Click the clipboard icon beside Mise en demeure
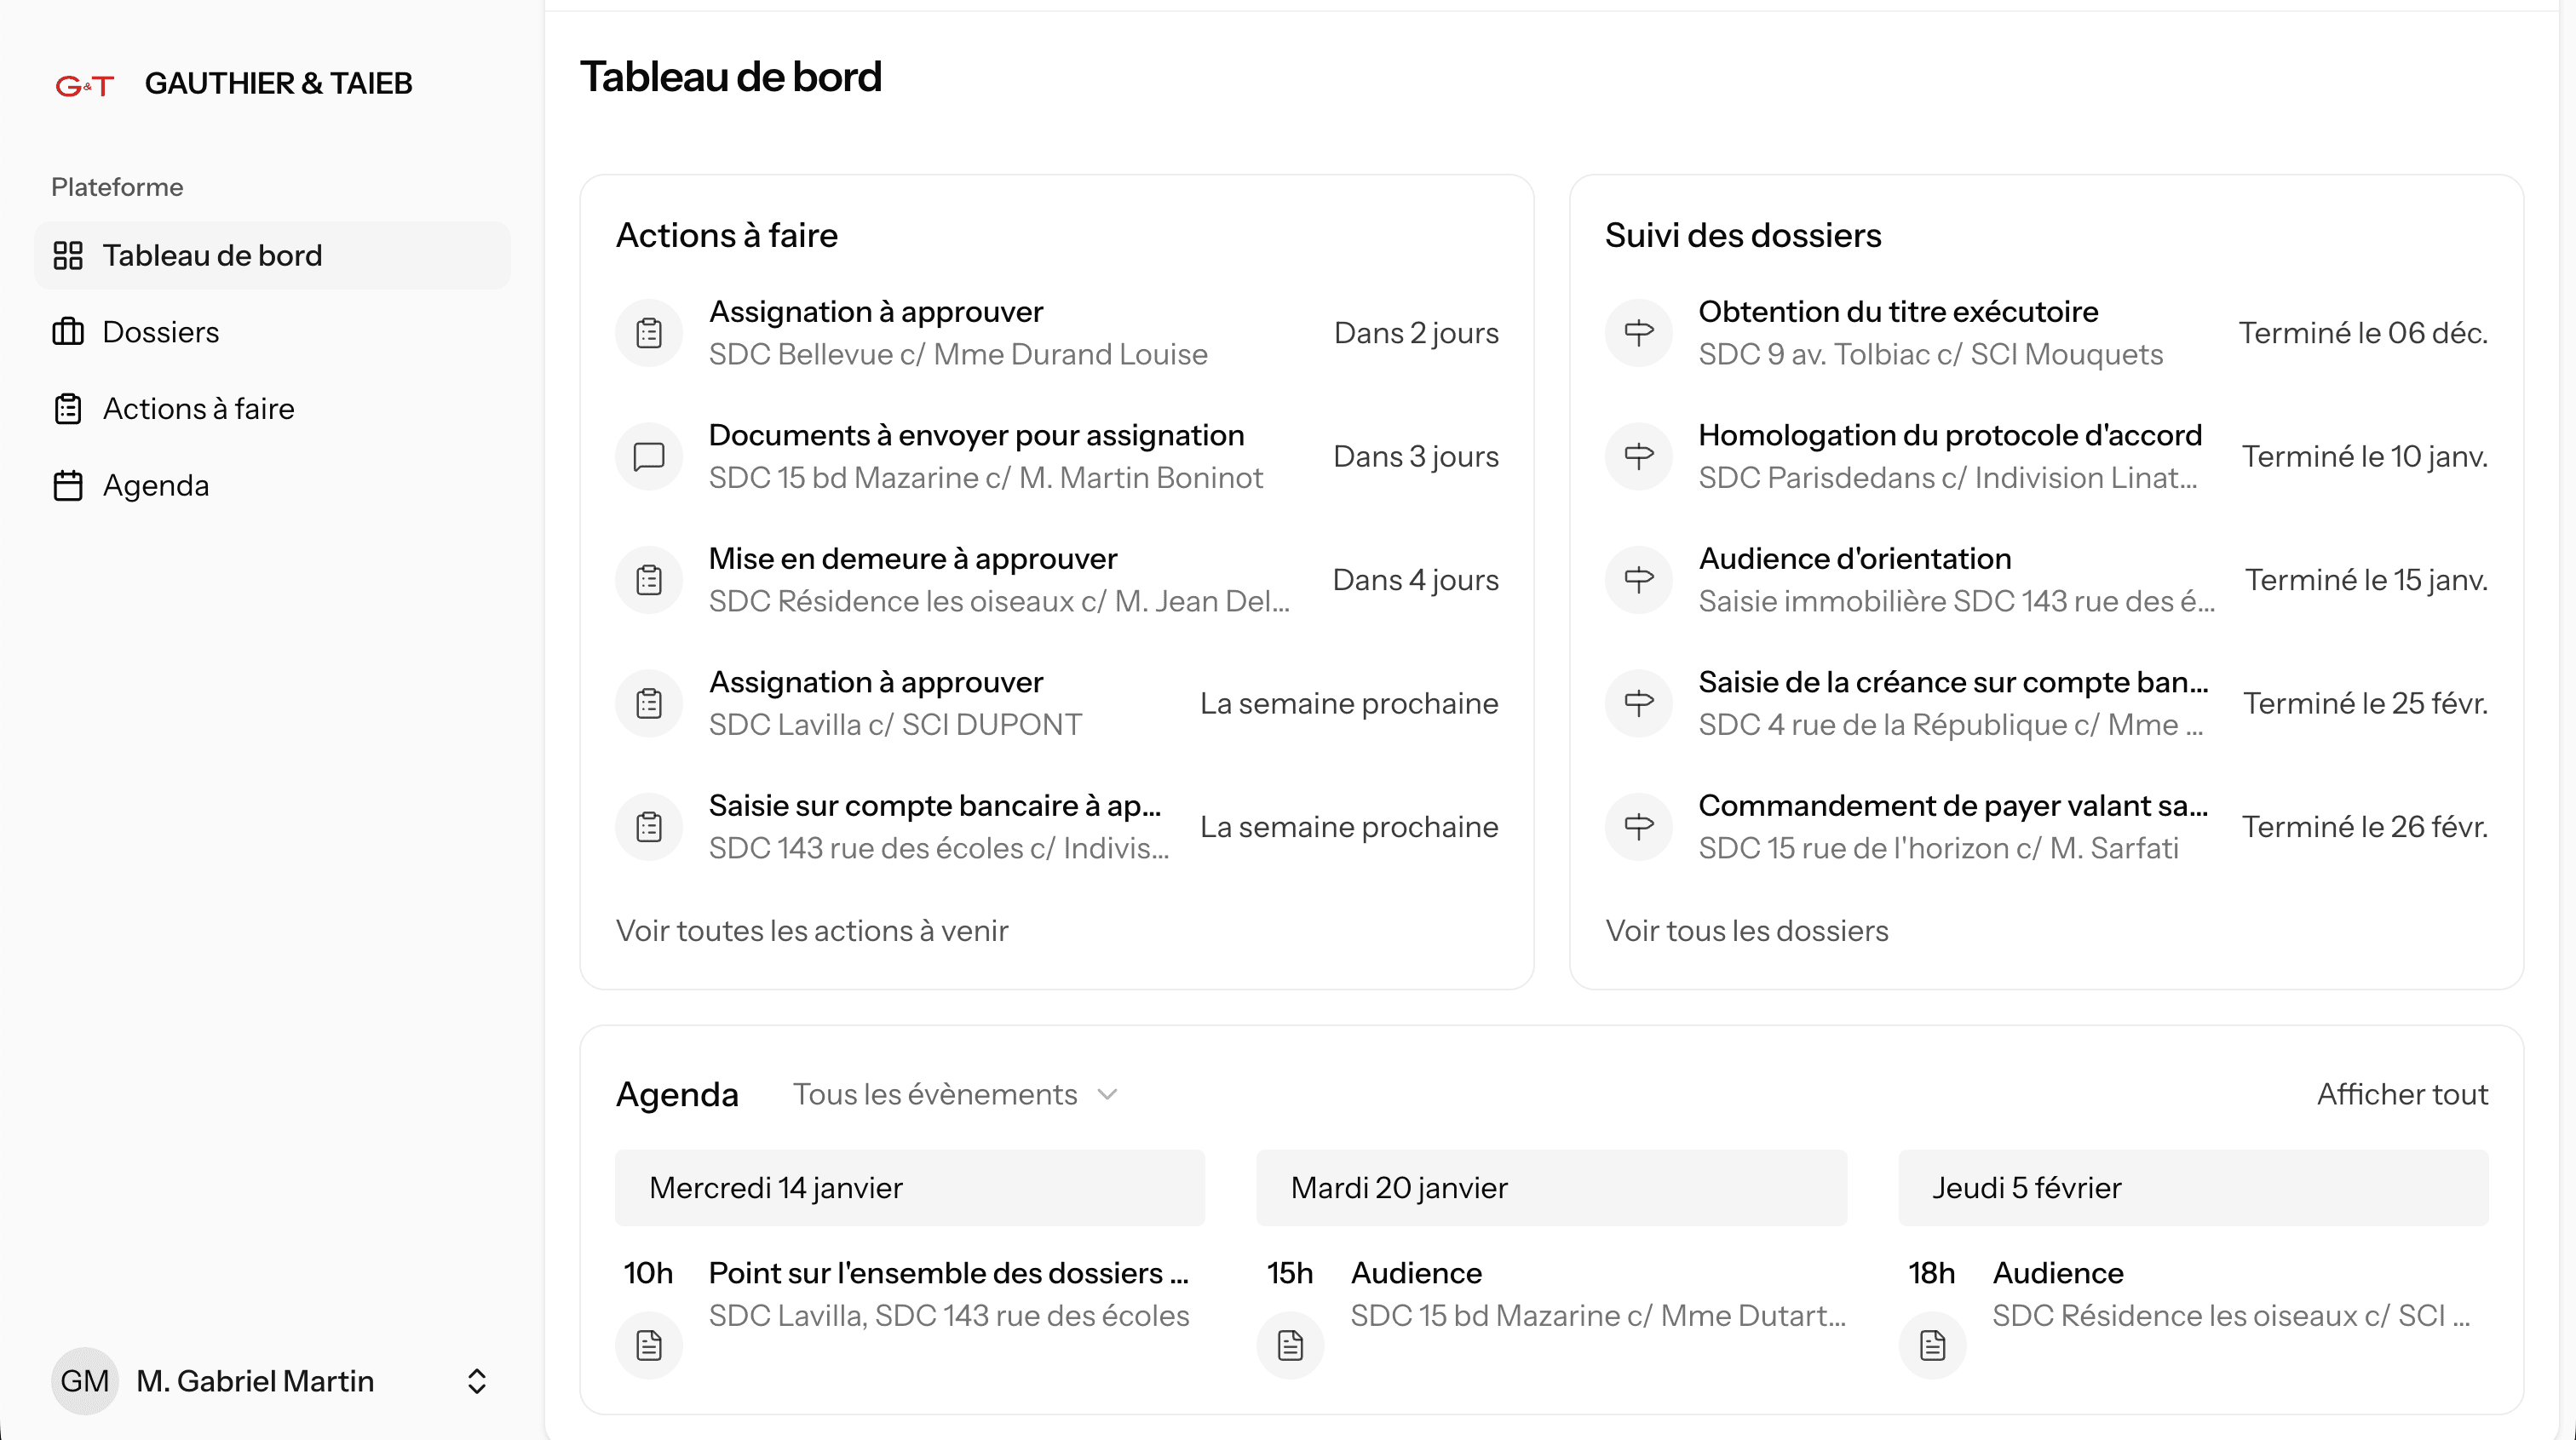 (649, 580)
